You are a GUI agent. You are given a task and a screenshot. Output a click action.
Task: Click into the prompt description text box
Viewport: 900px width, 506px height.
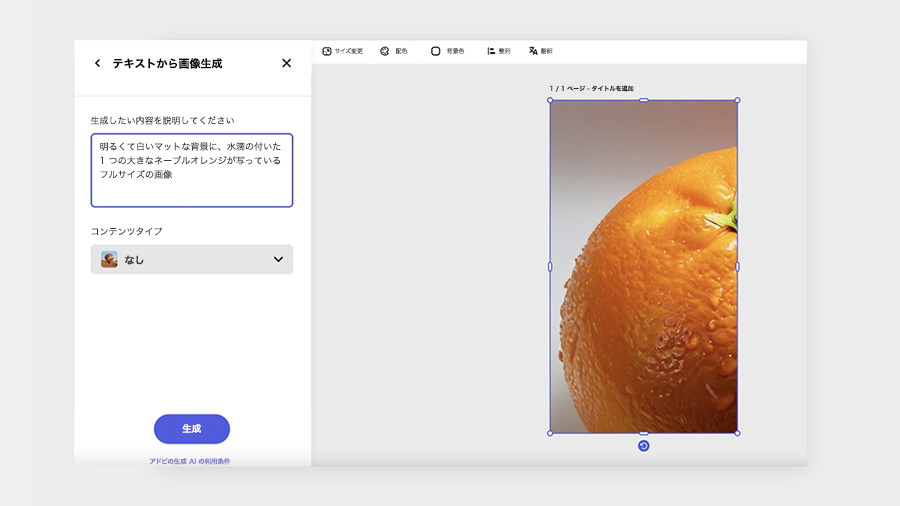click(x=192, y=170)
